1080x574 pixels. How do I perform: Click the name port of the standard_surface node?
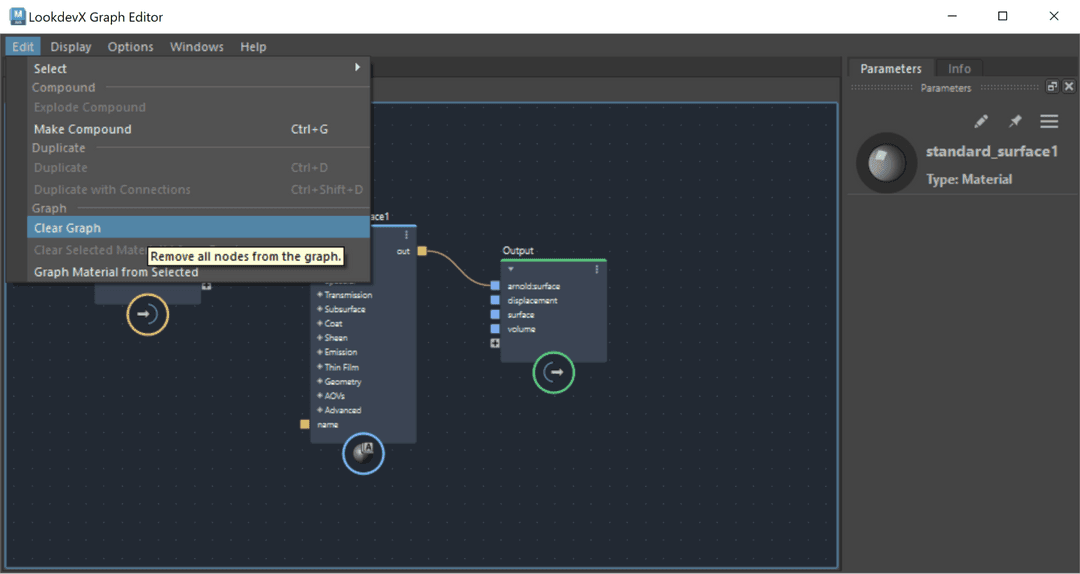click(304, 424)
